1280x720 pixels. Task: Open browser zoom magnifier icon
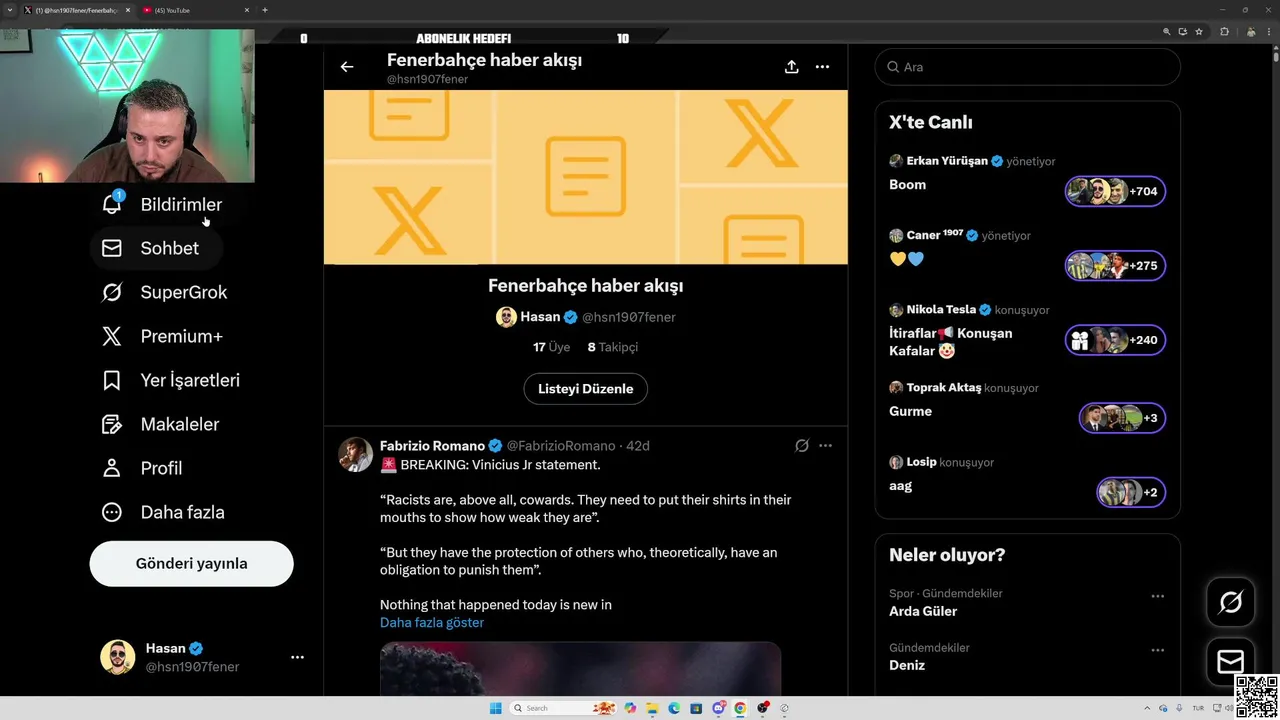coord(1167,32)
